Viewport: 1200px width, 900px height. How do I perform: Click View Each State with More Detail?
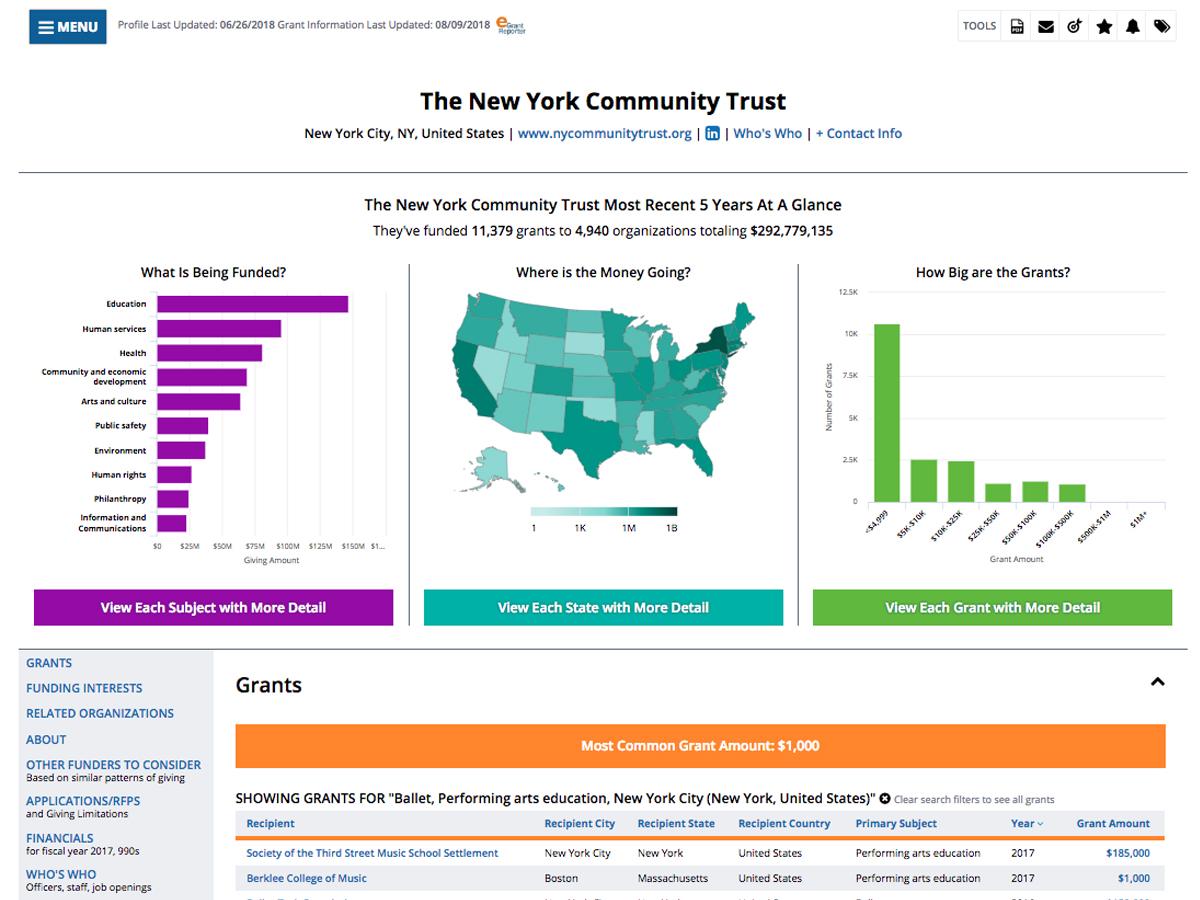pos(603,607)
